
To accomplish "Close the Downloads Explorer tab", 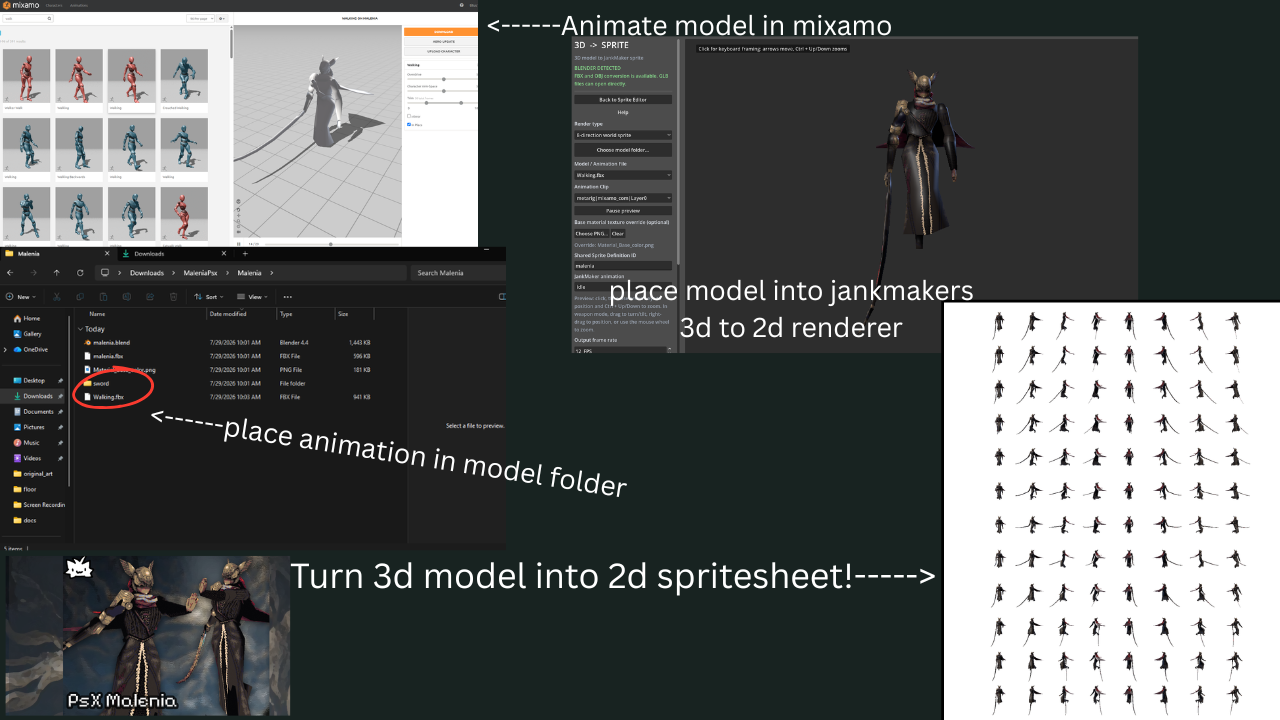I will coord(223,254).
